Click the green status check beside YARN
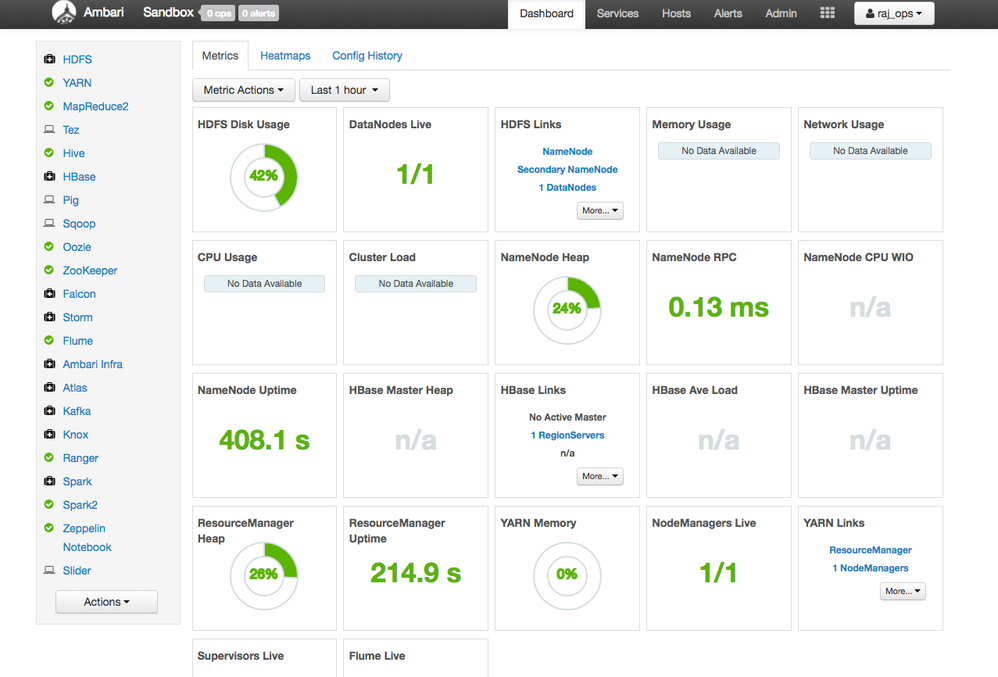998x677 pixels. pyautogui.click(x=49, y=83)
